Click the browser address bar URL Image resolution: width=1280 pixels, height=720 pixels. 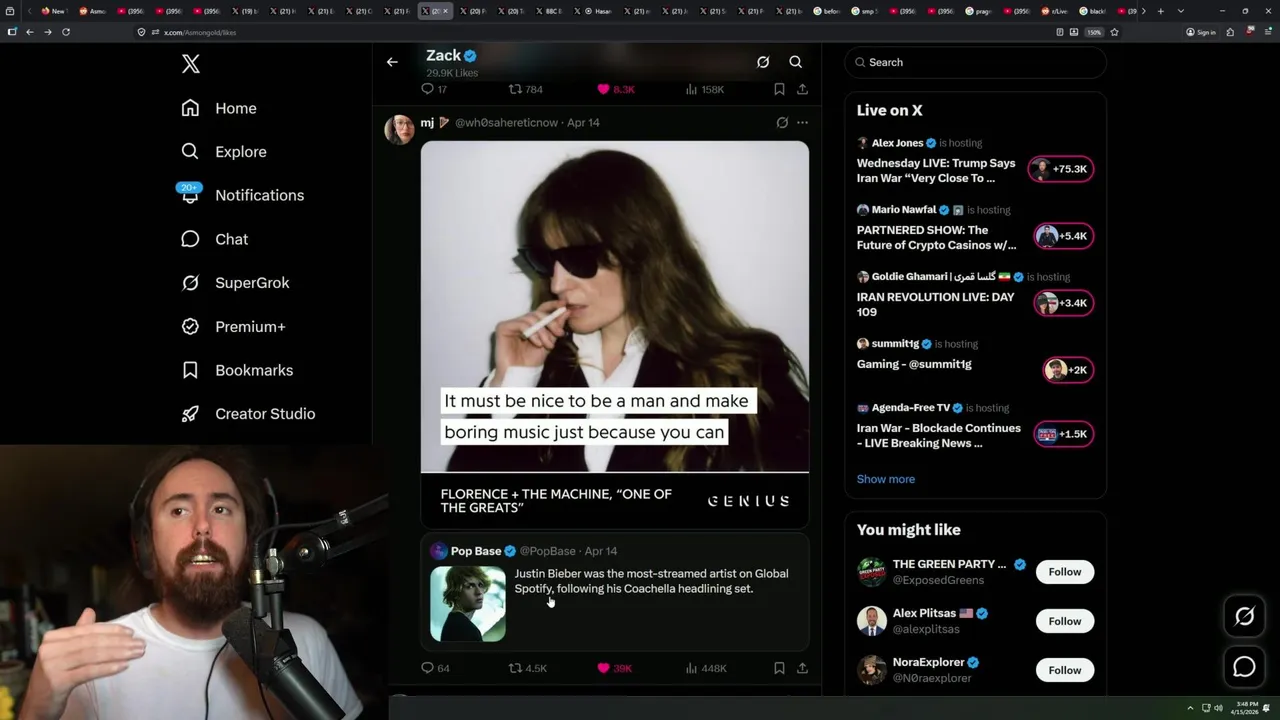click(200, 32)
